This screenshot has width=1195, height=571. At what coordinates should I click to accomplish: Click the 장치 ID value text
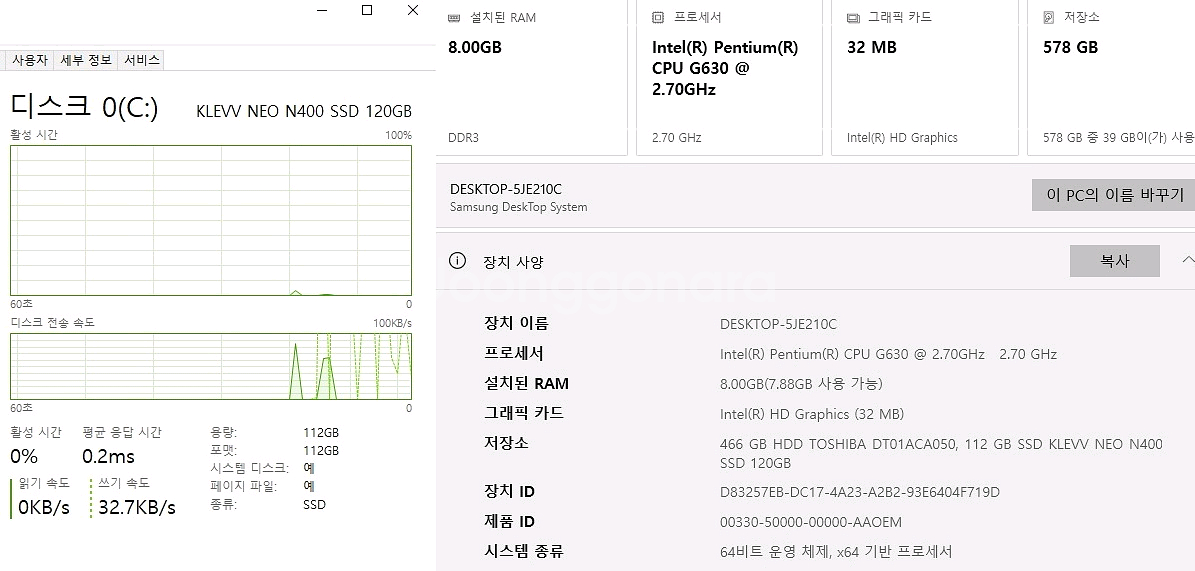pos(859,492)
